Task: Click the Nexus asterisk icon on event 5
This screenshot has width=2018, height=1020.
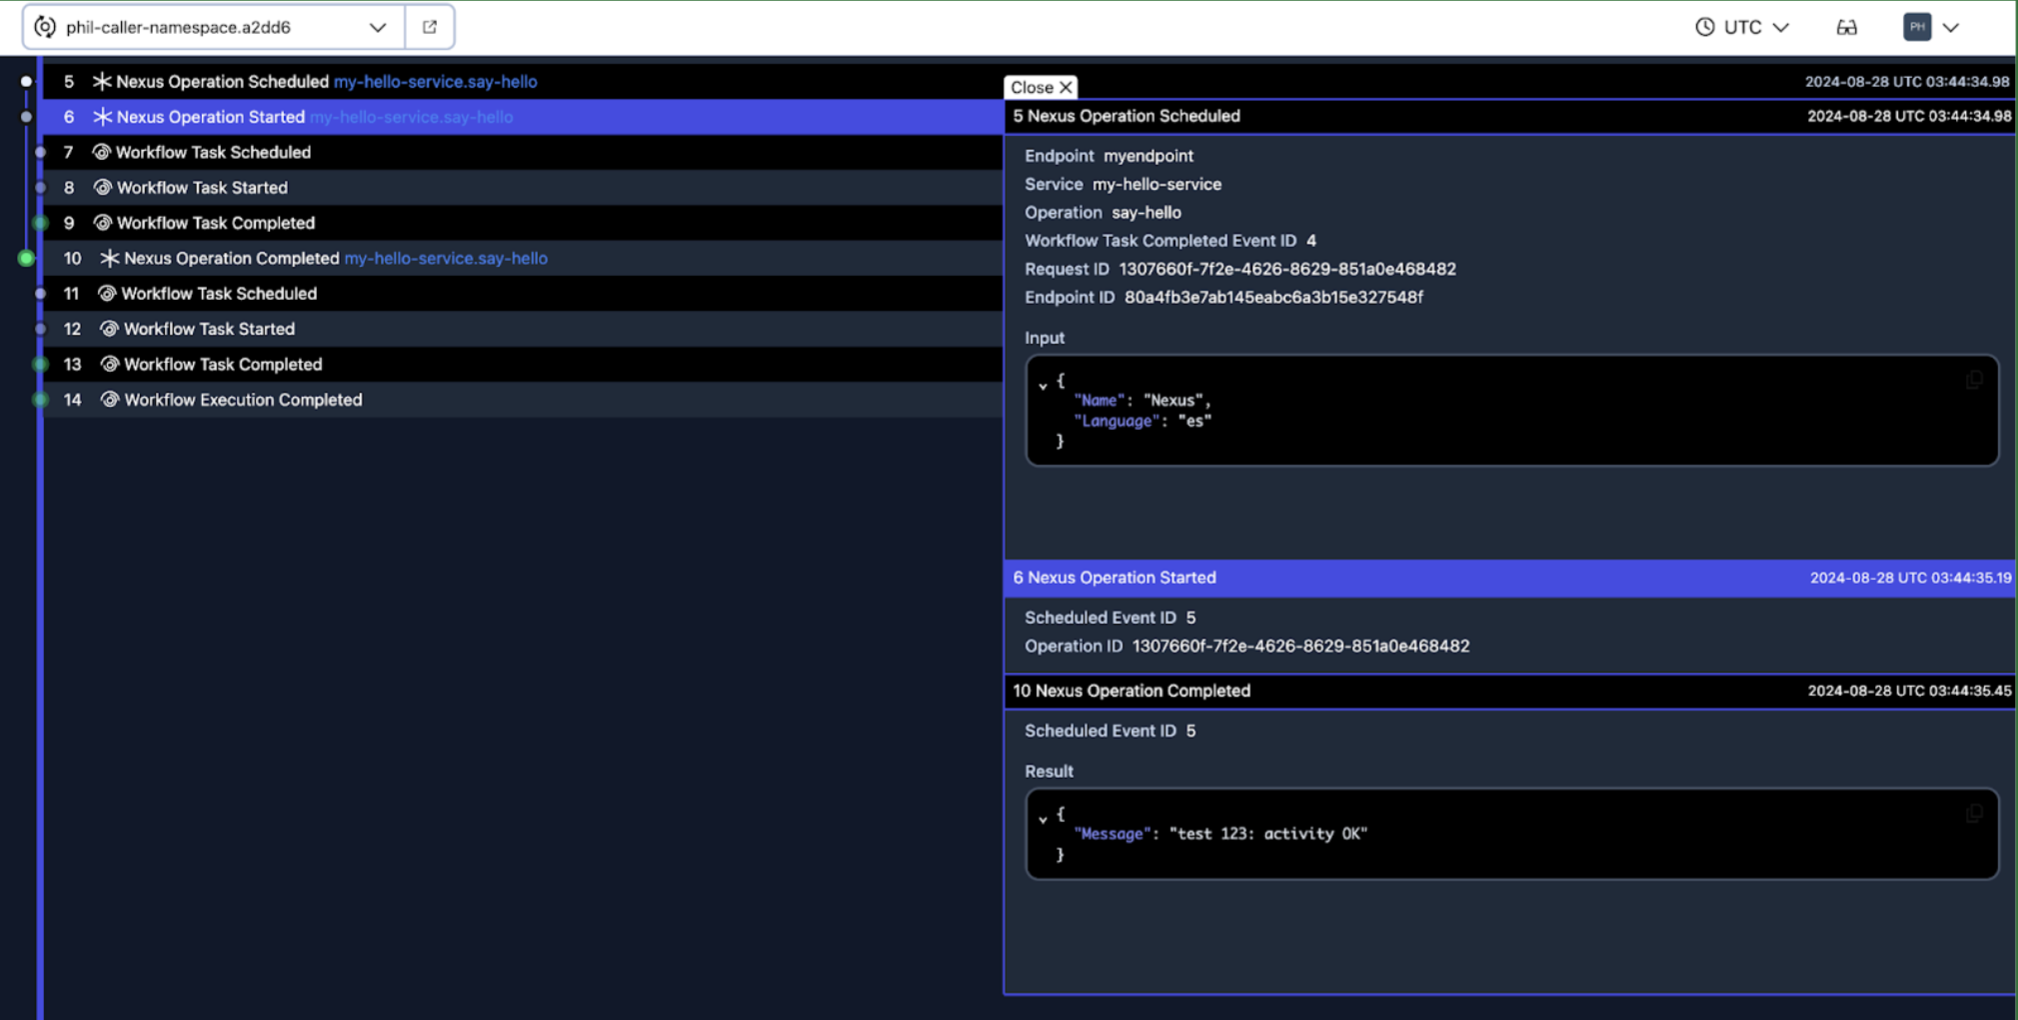Action: pyautogui.click(x=101, y=81)
